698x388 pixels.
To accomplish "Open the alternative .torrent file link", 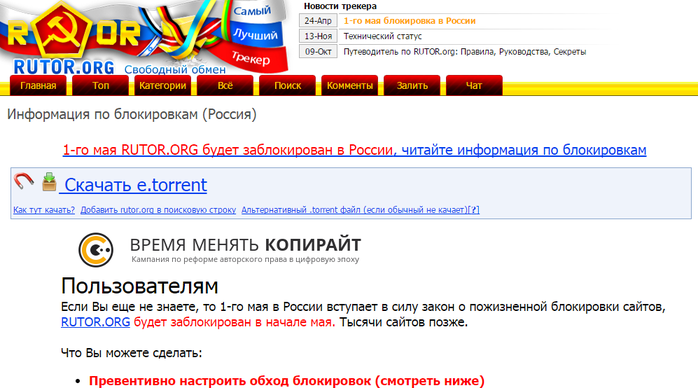I will pyautogui.click(x=360, y=210).
